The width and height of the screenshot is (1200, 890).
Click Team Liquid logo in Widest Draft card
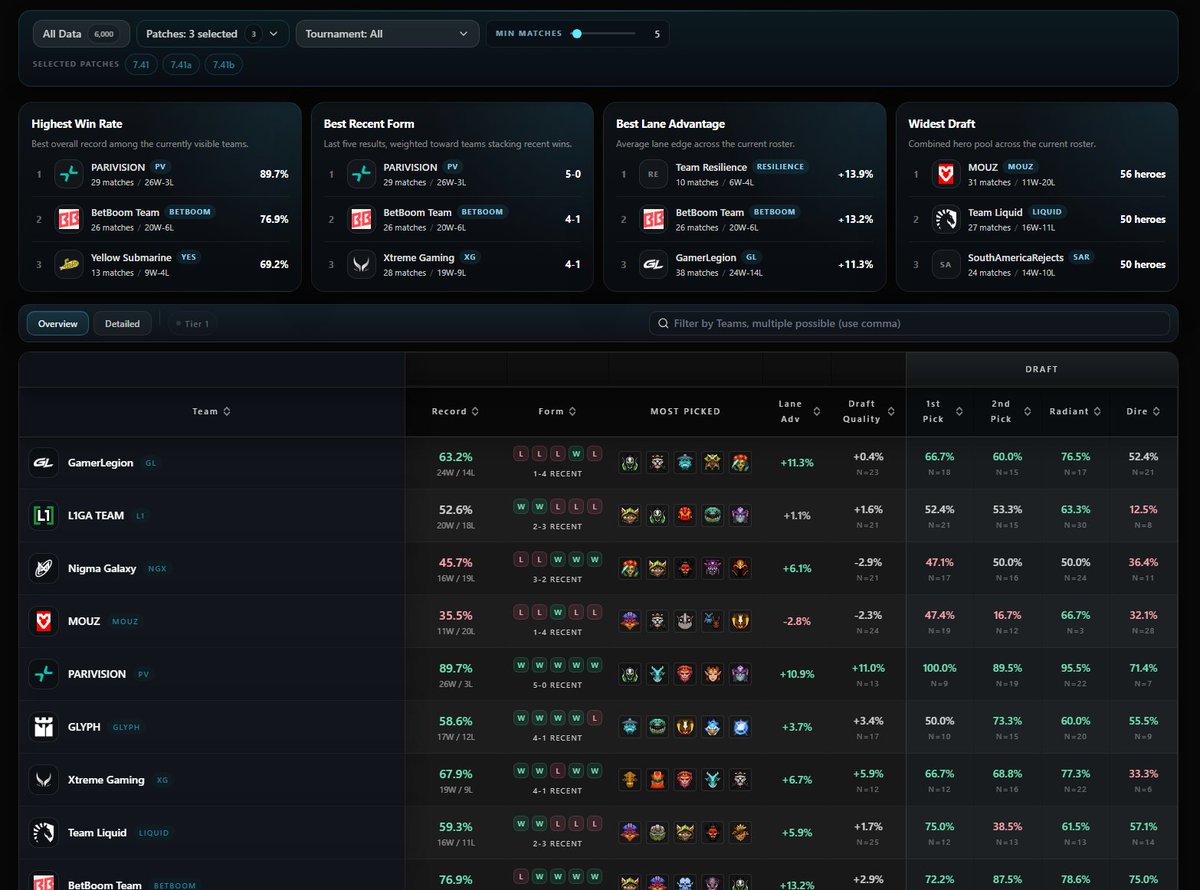click(x=946, y=219)
